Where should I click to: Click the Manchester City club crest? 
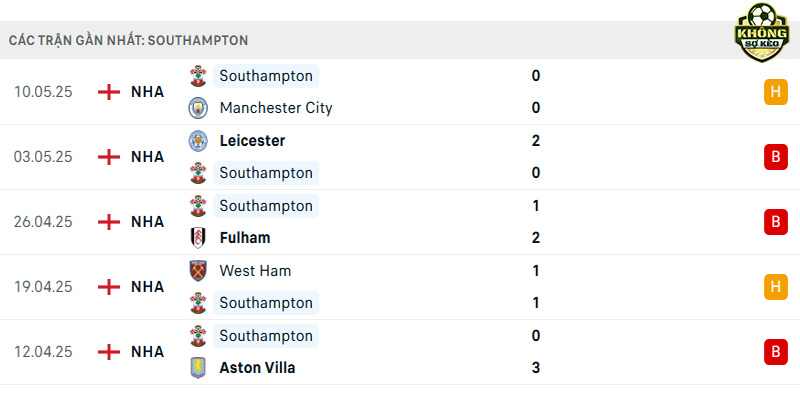click(198, 108)
